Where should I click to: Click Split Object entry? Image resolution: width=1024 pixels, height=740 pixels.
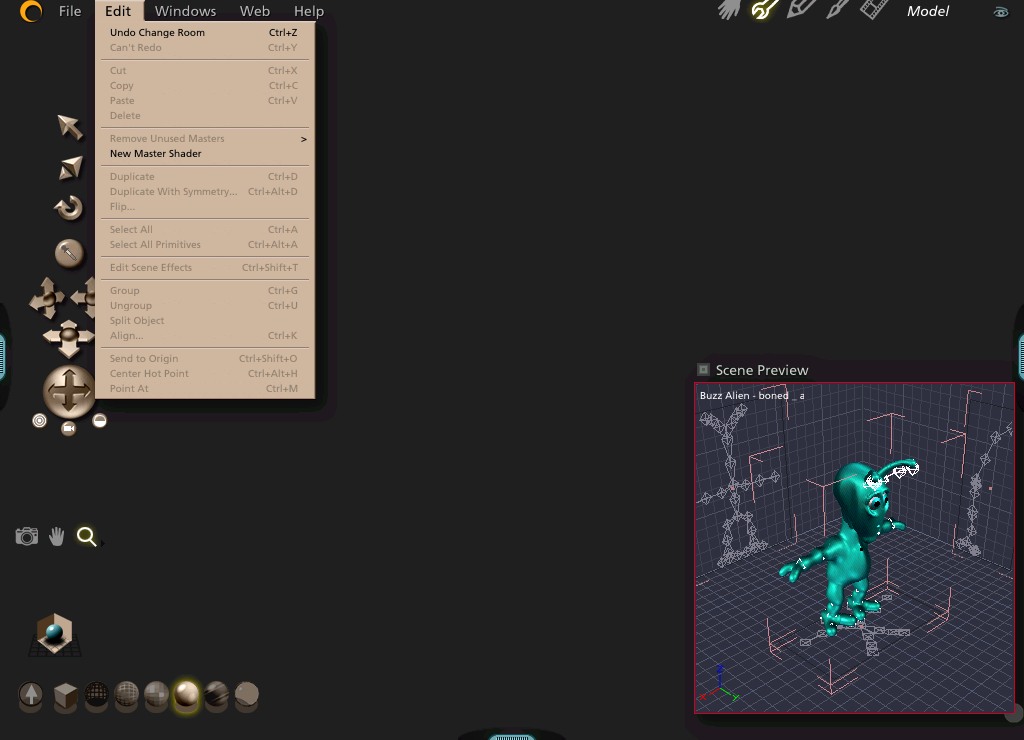pyautogui.click(x=204, y=321)
